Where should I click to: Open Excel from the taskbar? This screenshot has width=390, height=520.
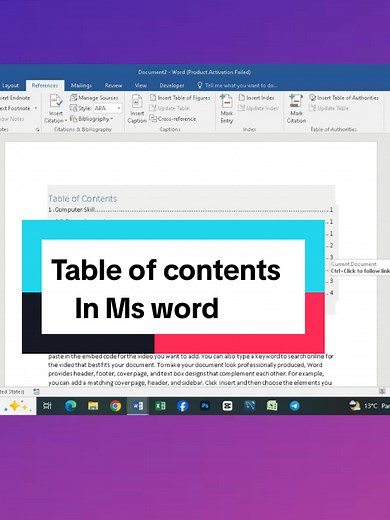(160, 406)
